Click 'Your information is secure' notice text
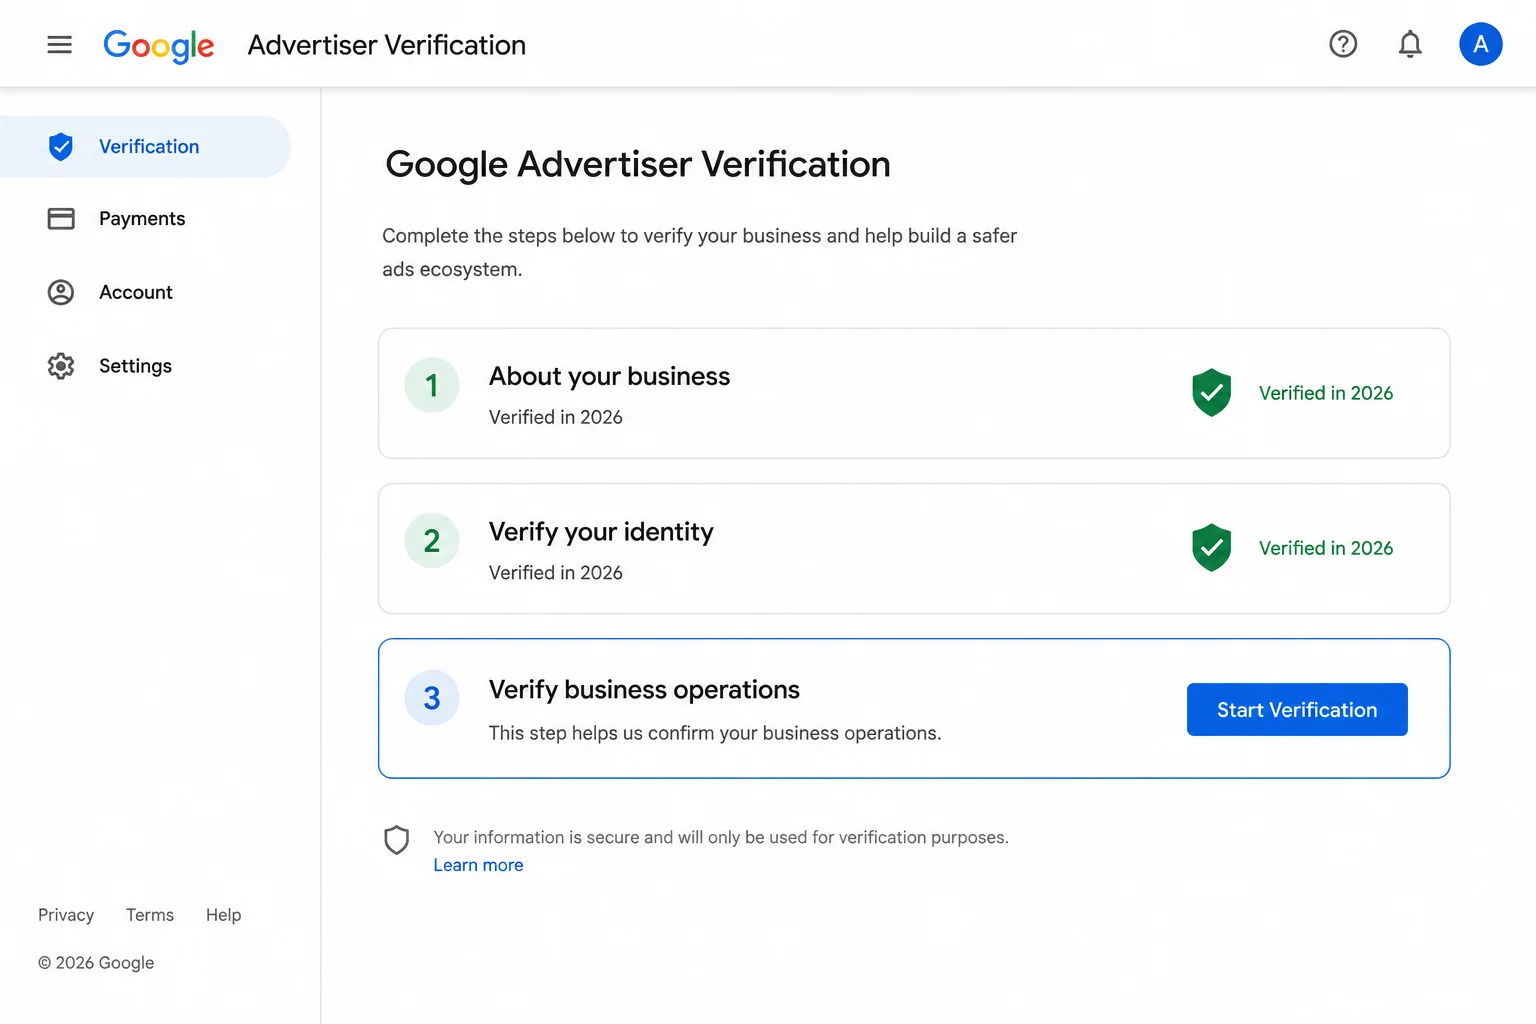The width and height of the screenshot is (1536, 1024). coord(721,837)
